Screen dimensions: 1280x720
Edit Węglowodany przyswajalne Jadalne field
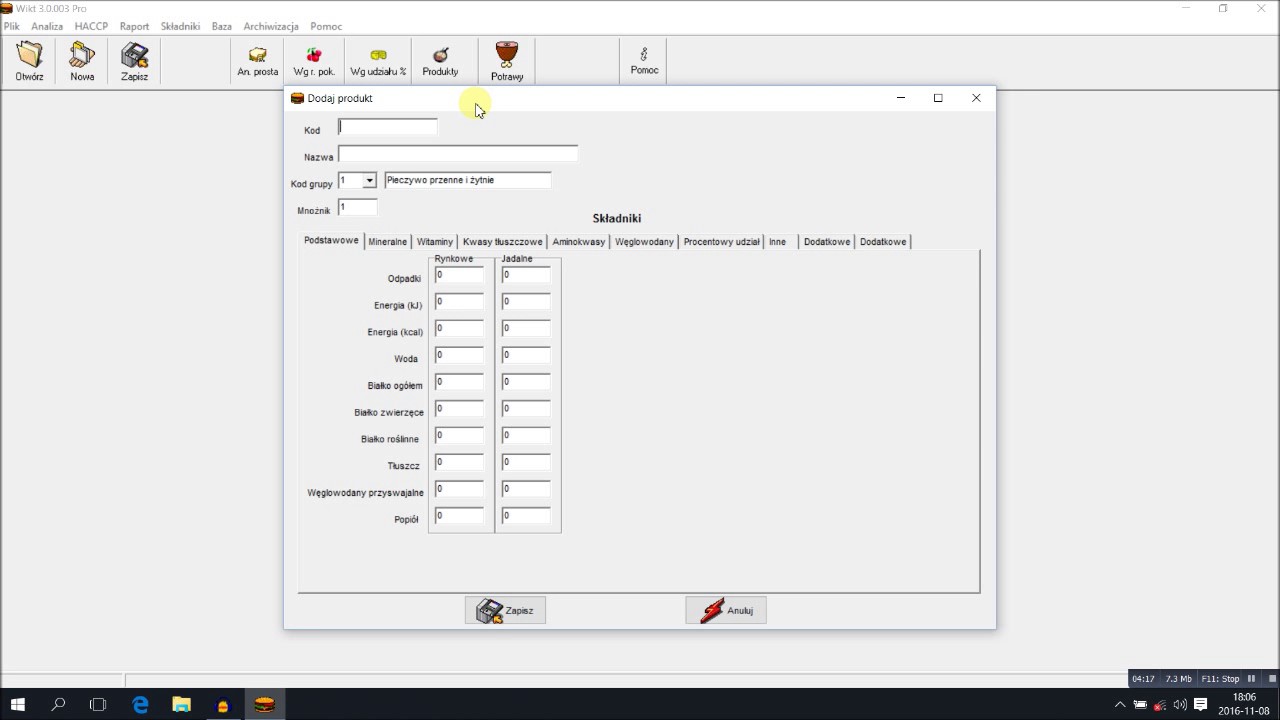tap(526, 489)
